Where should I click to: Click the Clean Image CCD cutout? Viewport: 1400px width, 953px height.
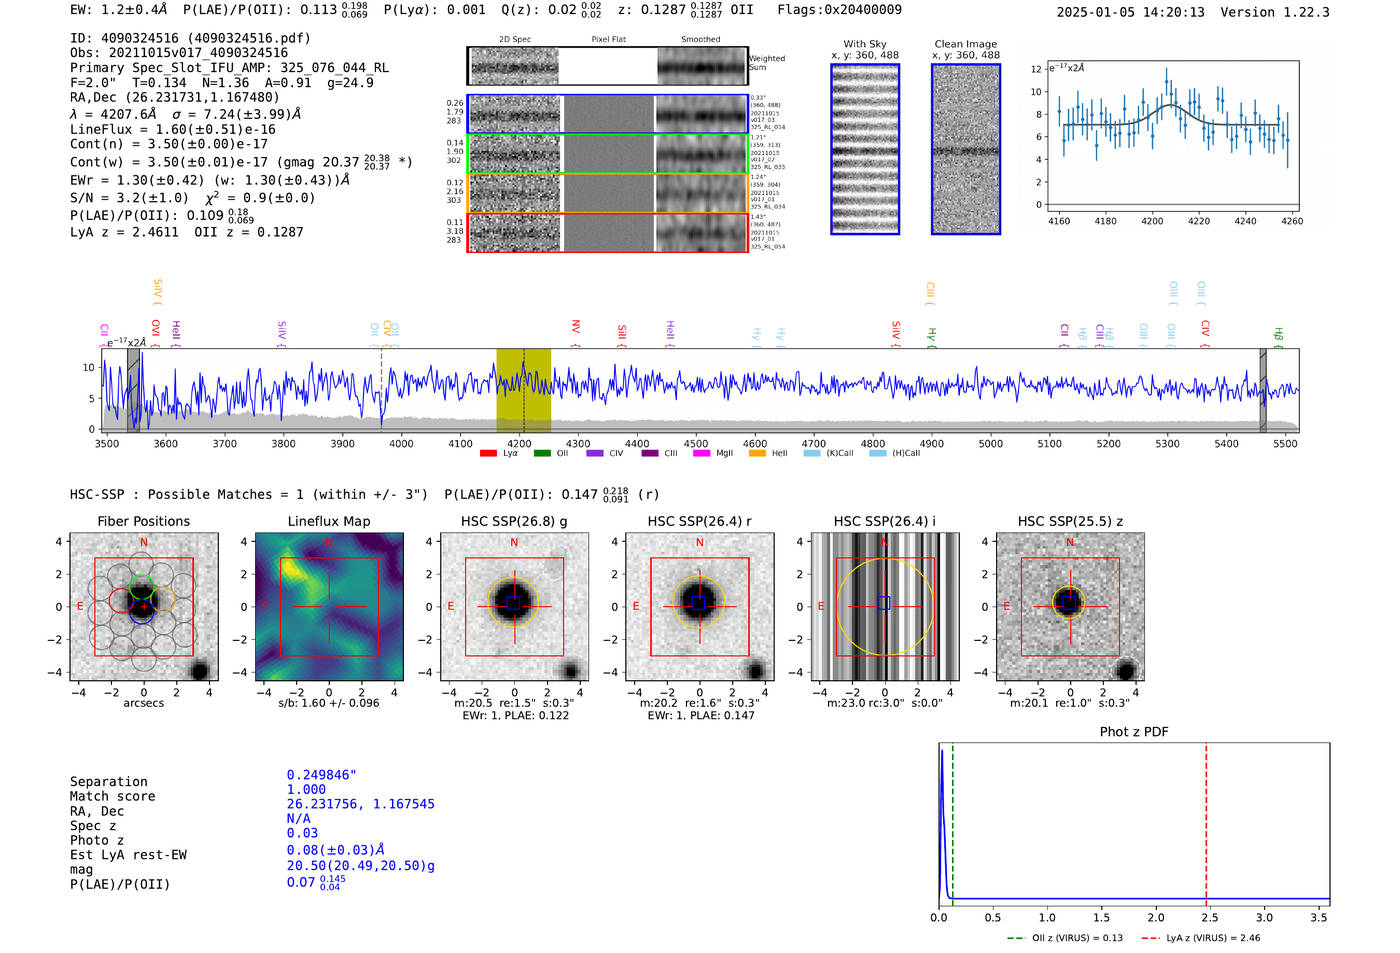pyautogui.click(x=966, y=149)
